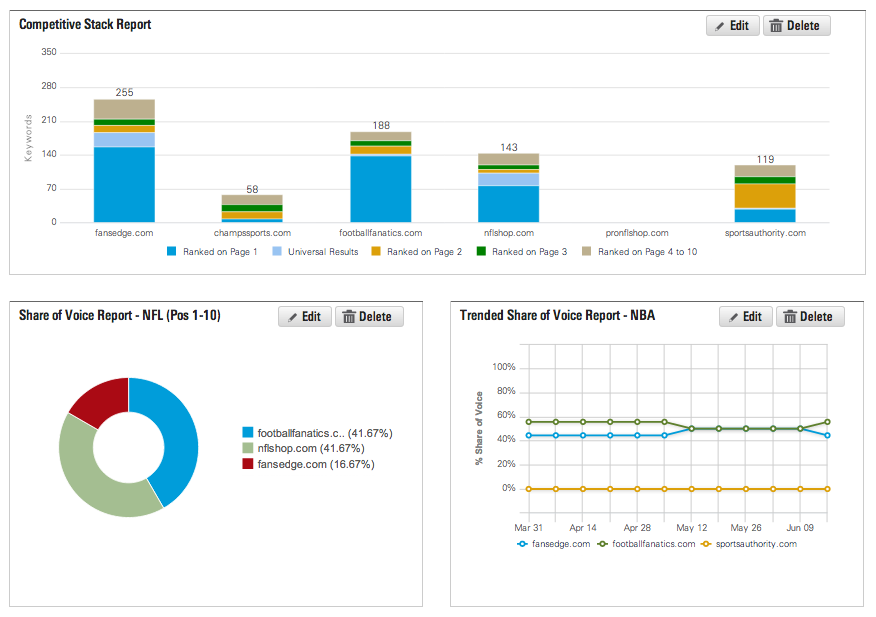Viewport: 876px width, 617px height.
Task: Click the fansedge.com stacked bar
Action: pyautogui.click(x=124, y=170)
